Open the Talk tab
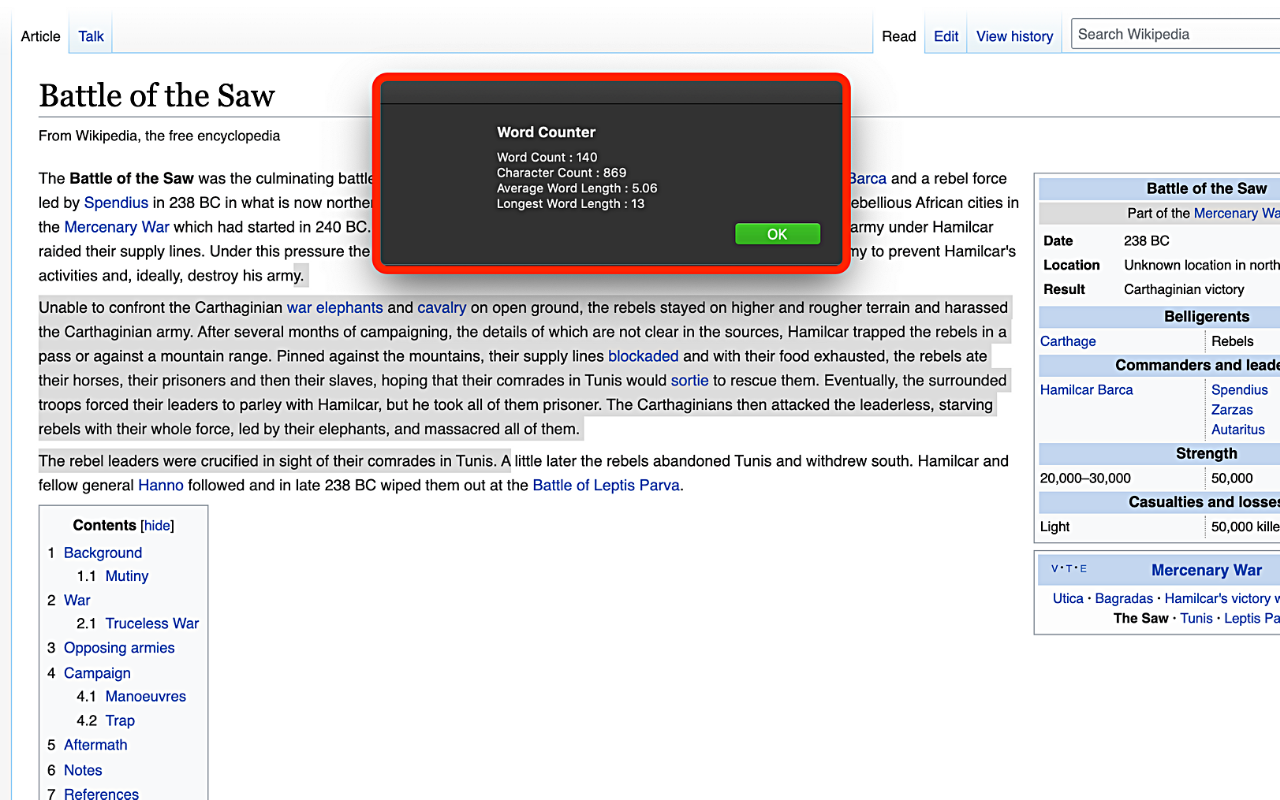This screenshot has width=1280, height=800. 91,36
